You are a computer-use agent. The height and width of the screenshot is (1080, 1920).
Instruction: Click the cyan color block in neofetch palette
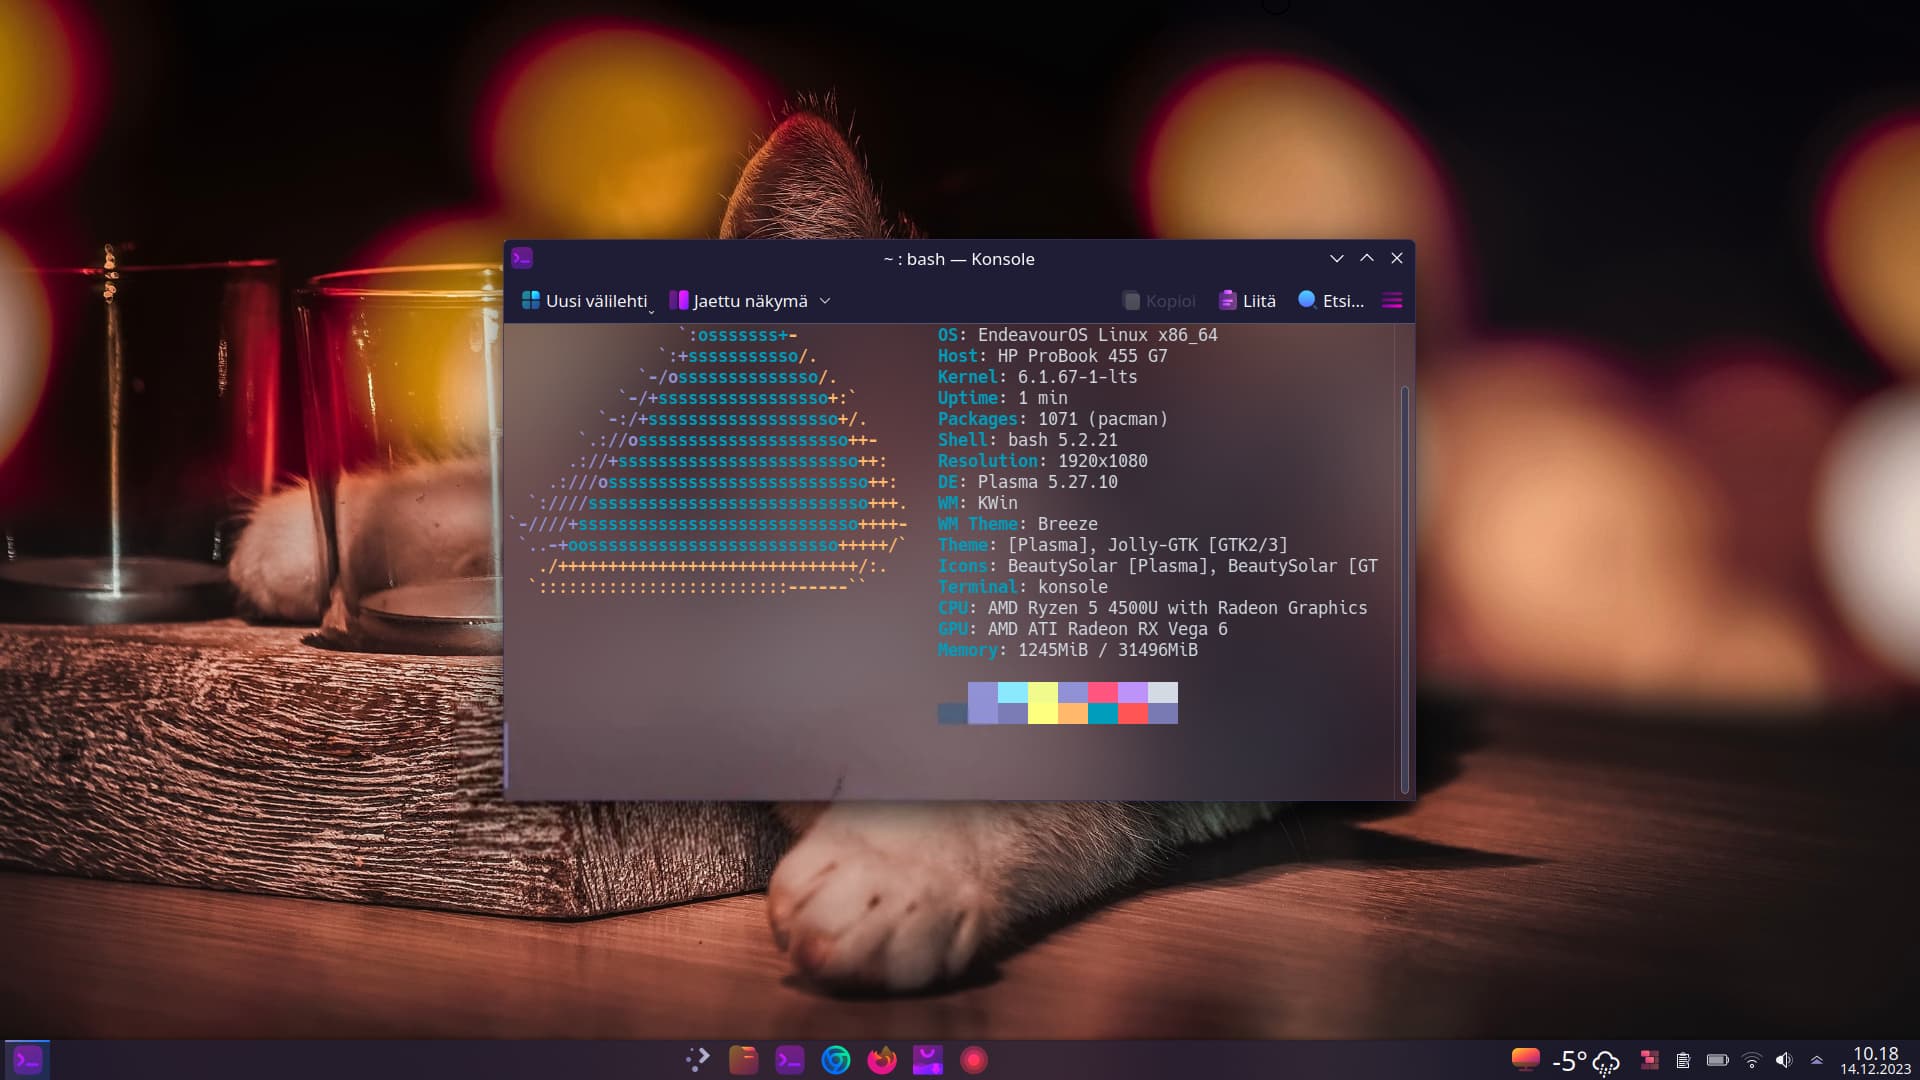click(1013, 693)
